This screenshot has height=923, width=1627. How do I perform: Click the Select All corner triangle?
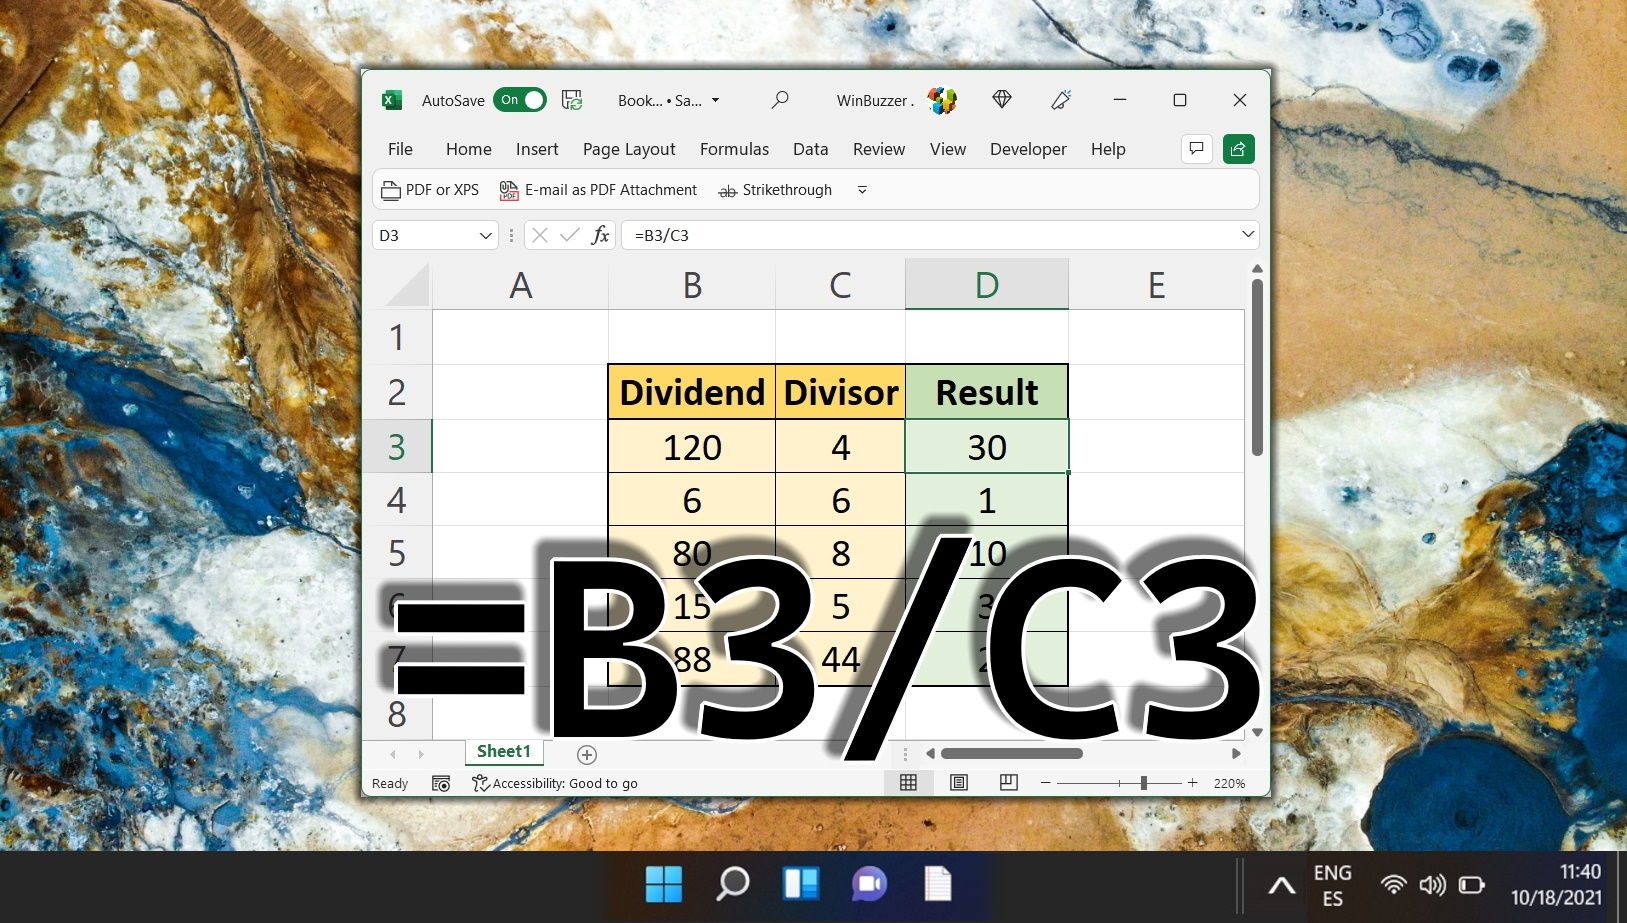coord(408,285)
